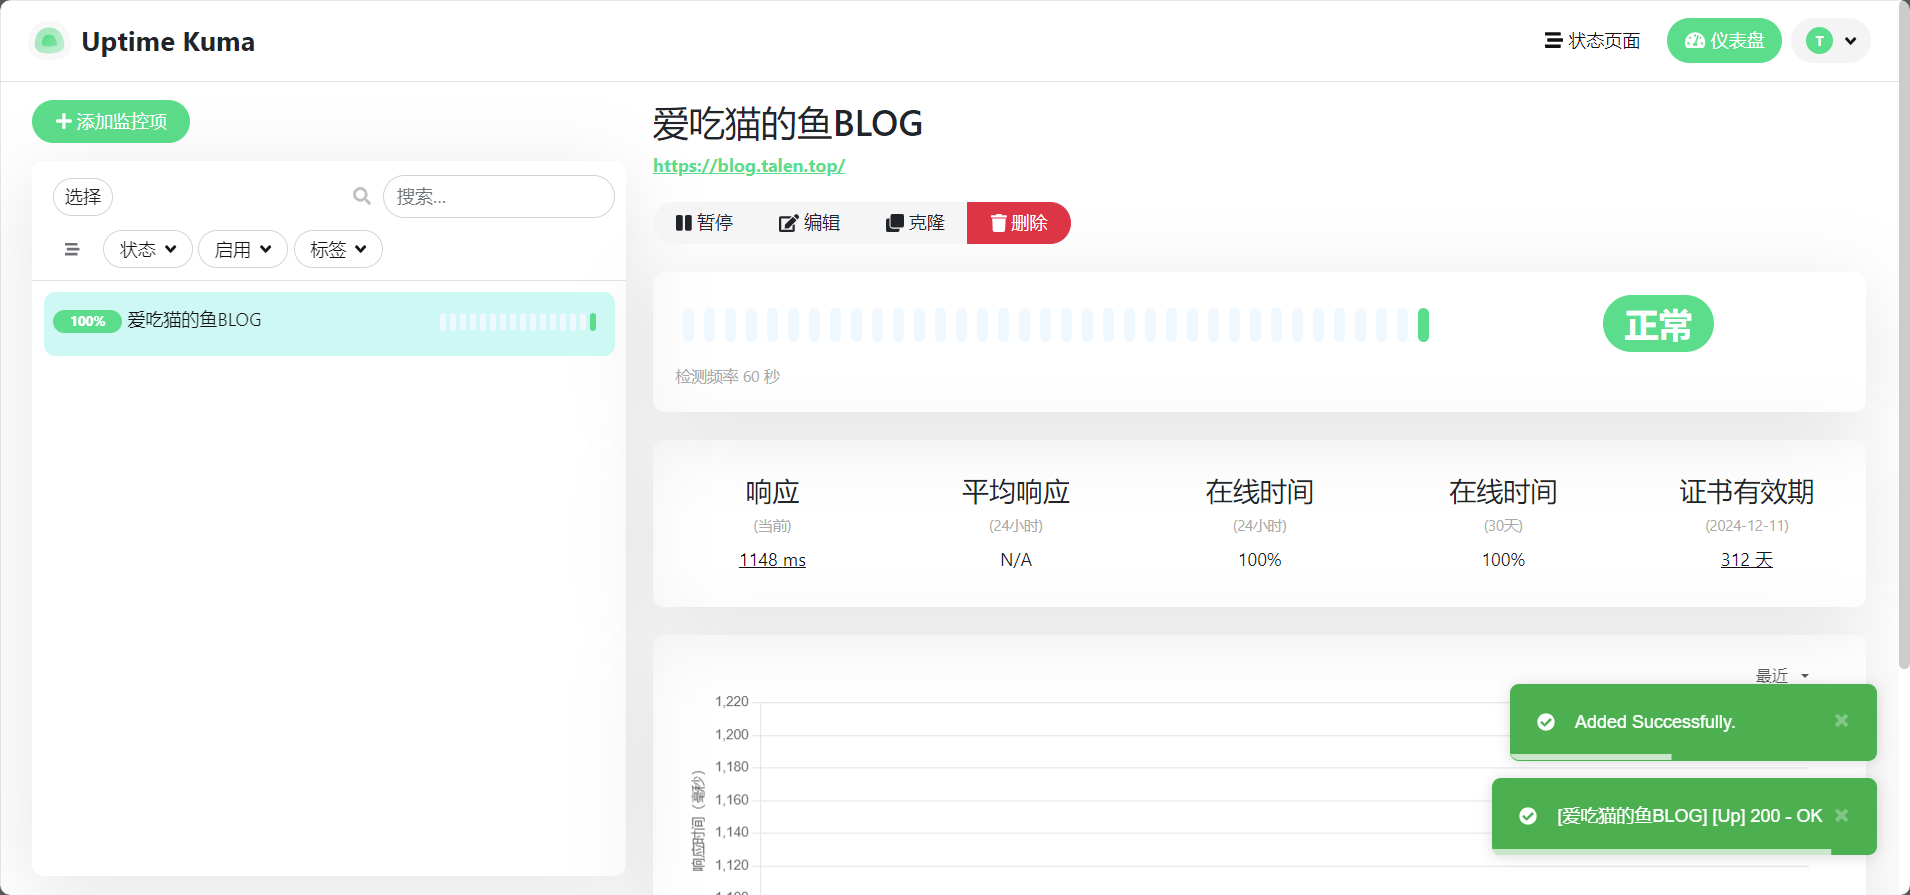1910x895 pixels.
Task: Dismiss the 'Added Successfully' notification
Action: [1841, 721]
